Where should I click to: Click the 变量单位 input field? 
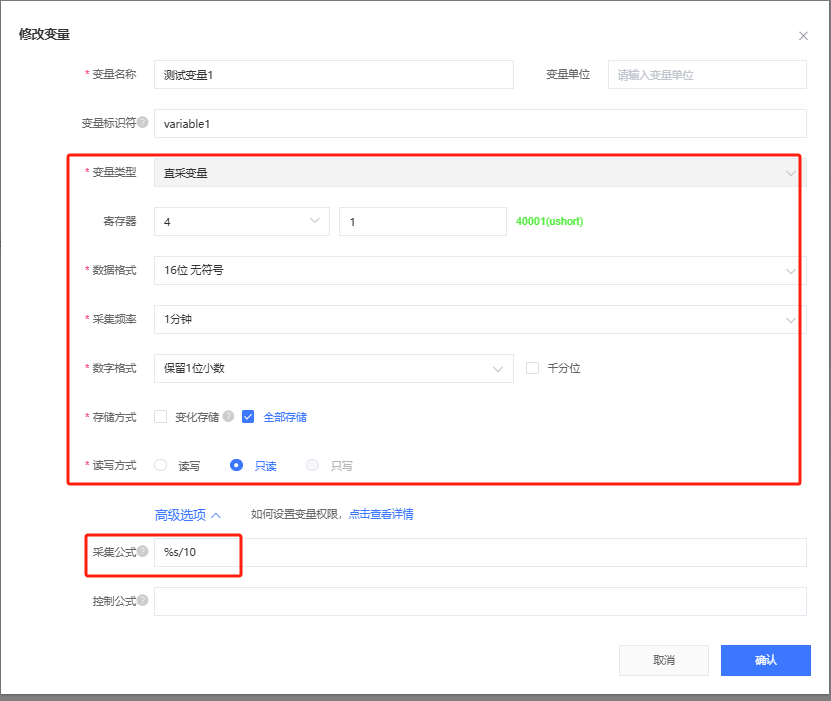[707, 75]
